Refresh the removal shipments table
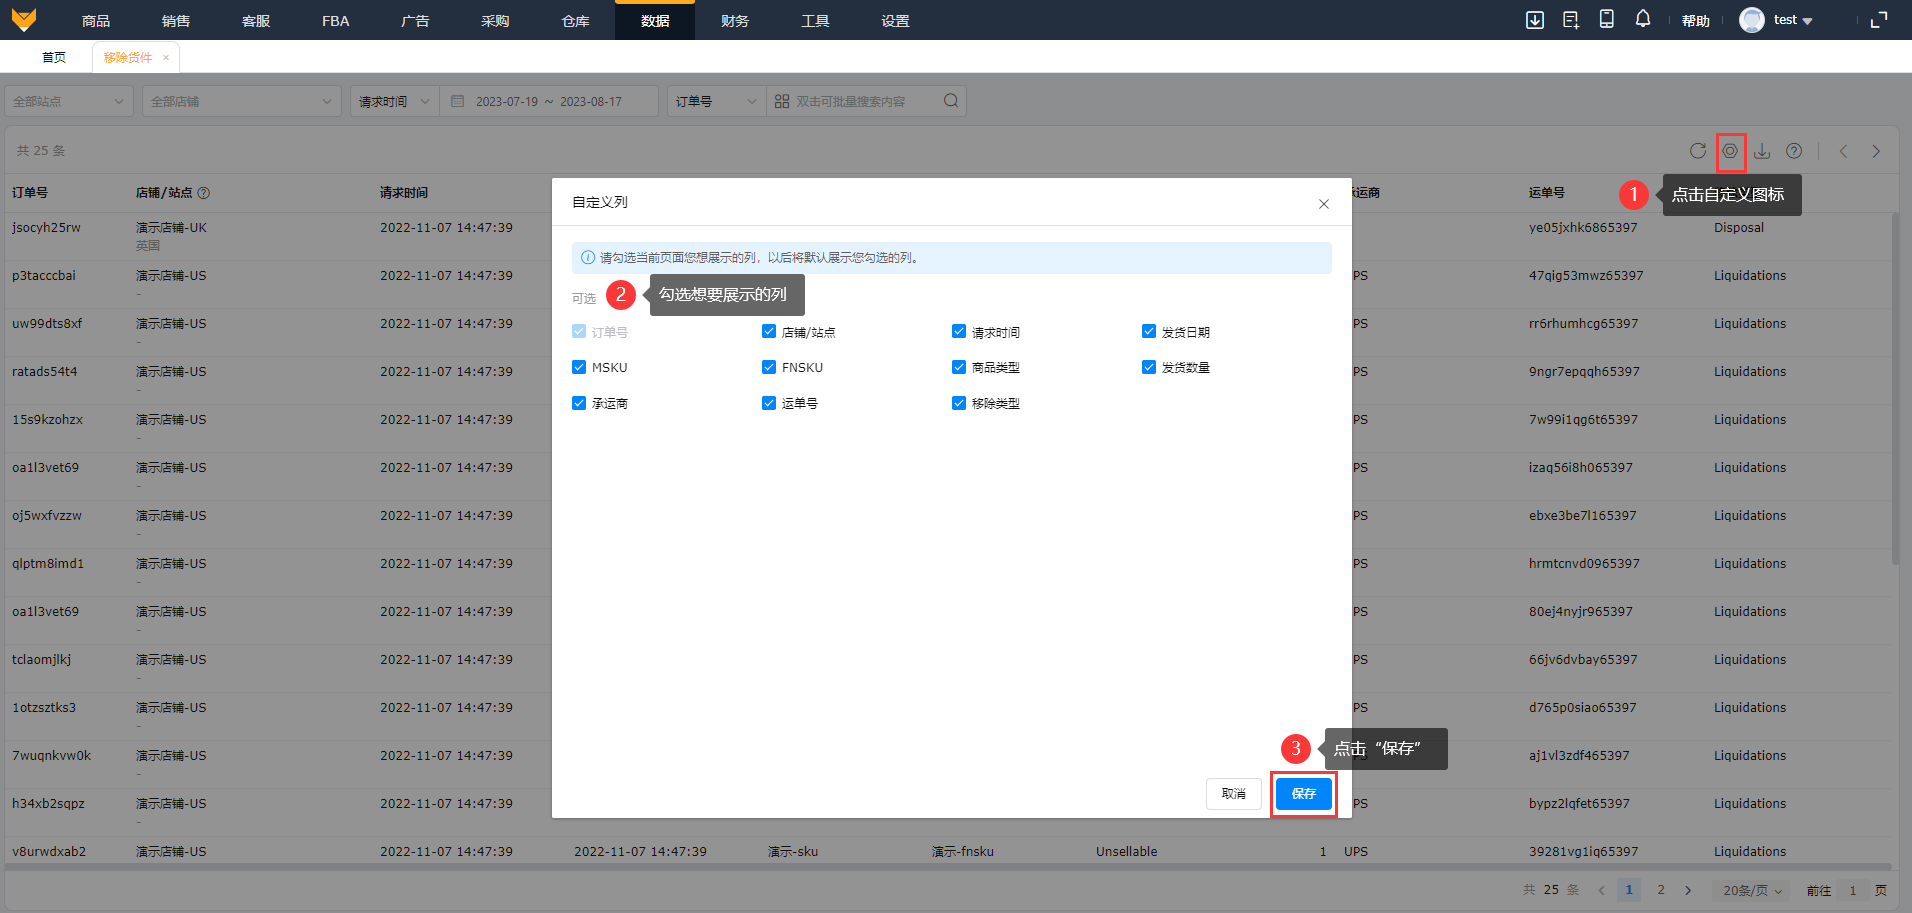Viewport: 1912px width, 913px height. pos(1698,151)
